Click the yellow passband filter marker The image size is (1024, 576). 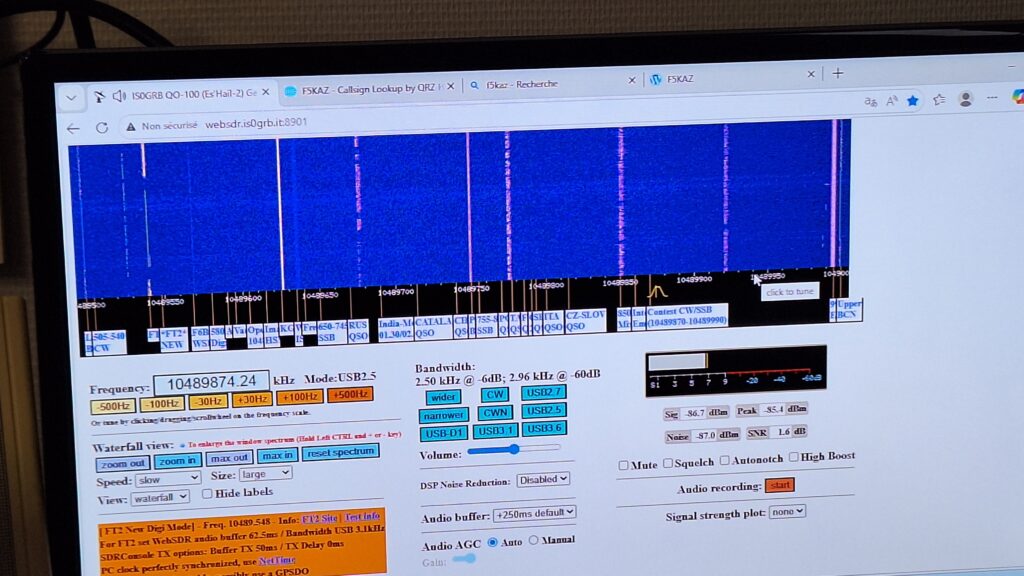pyautogui.click(x=657, y=292)
